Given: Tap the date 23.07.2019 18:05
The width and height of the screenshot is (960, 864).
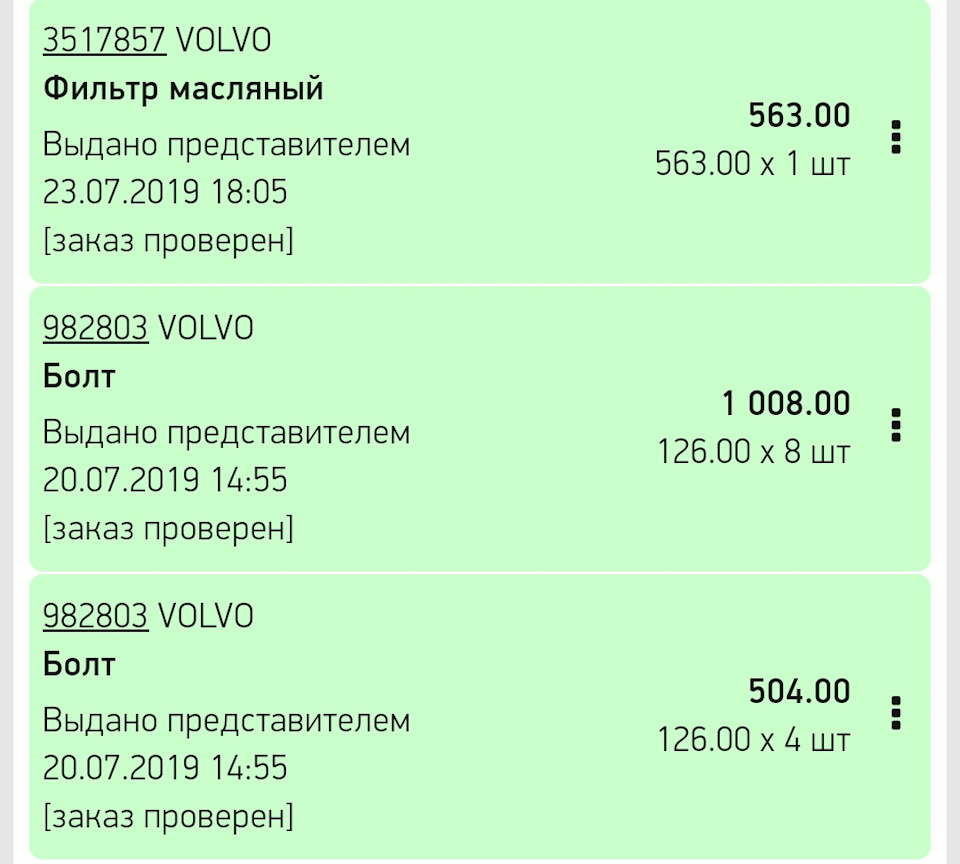Looking at the screenshot, I should coord(165,192).
